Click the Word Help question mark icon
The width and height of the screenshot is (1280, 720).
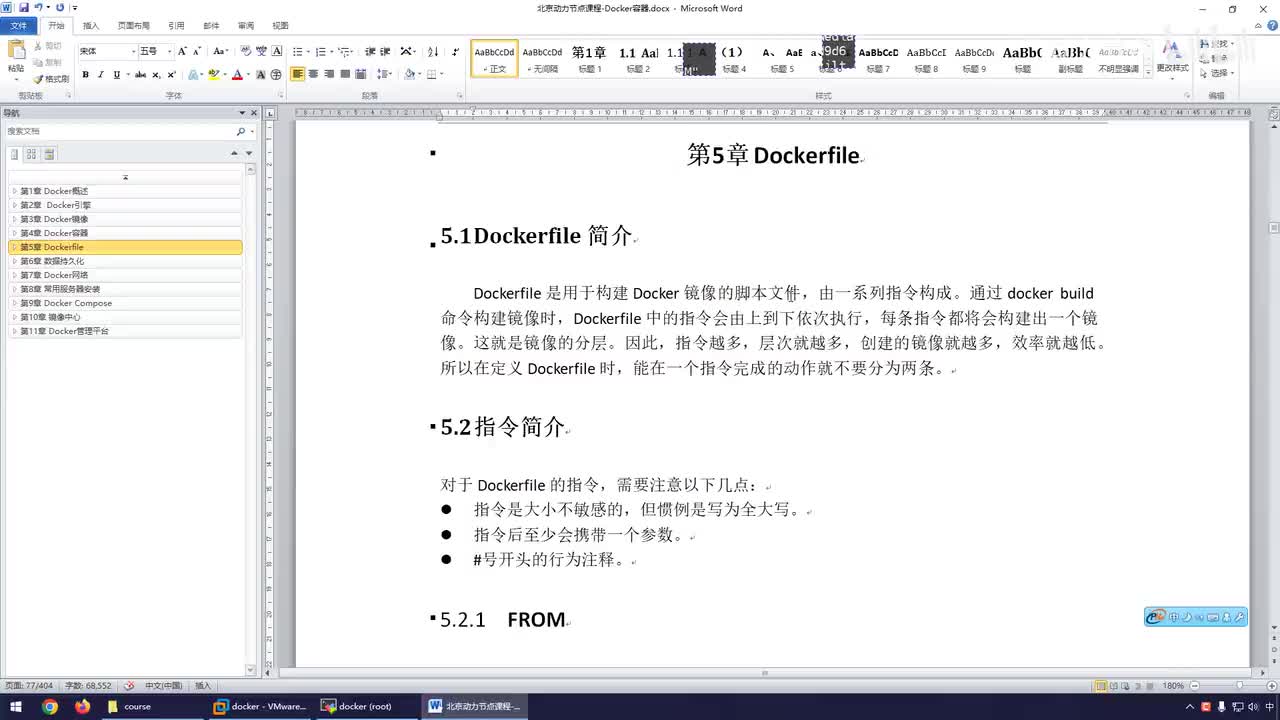coord(1272,26)
